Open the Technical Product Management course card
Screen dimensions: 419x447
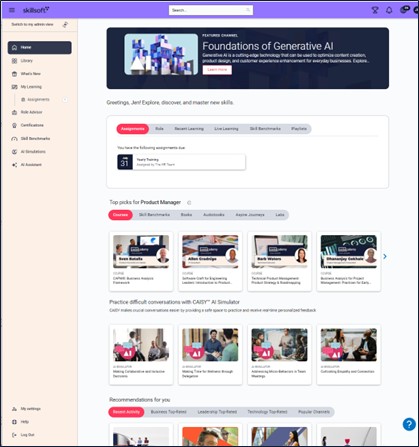tap(280, 261)
